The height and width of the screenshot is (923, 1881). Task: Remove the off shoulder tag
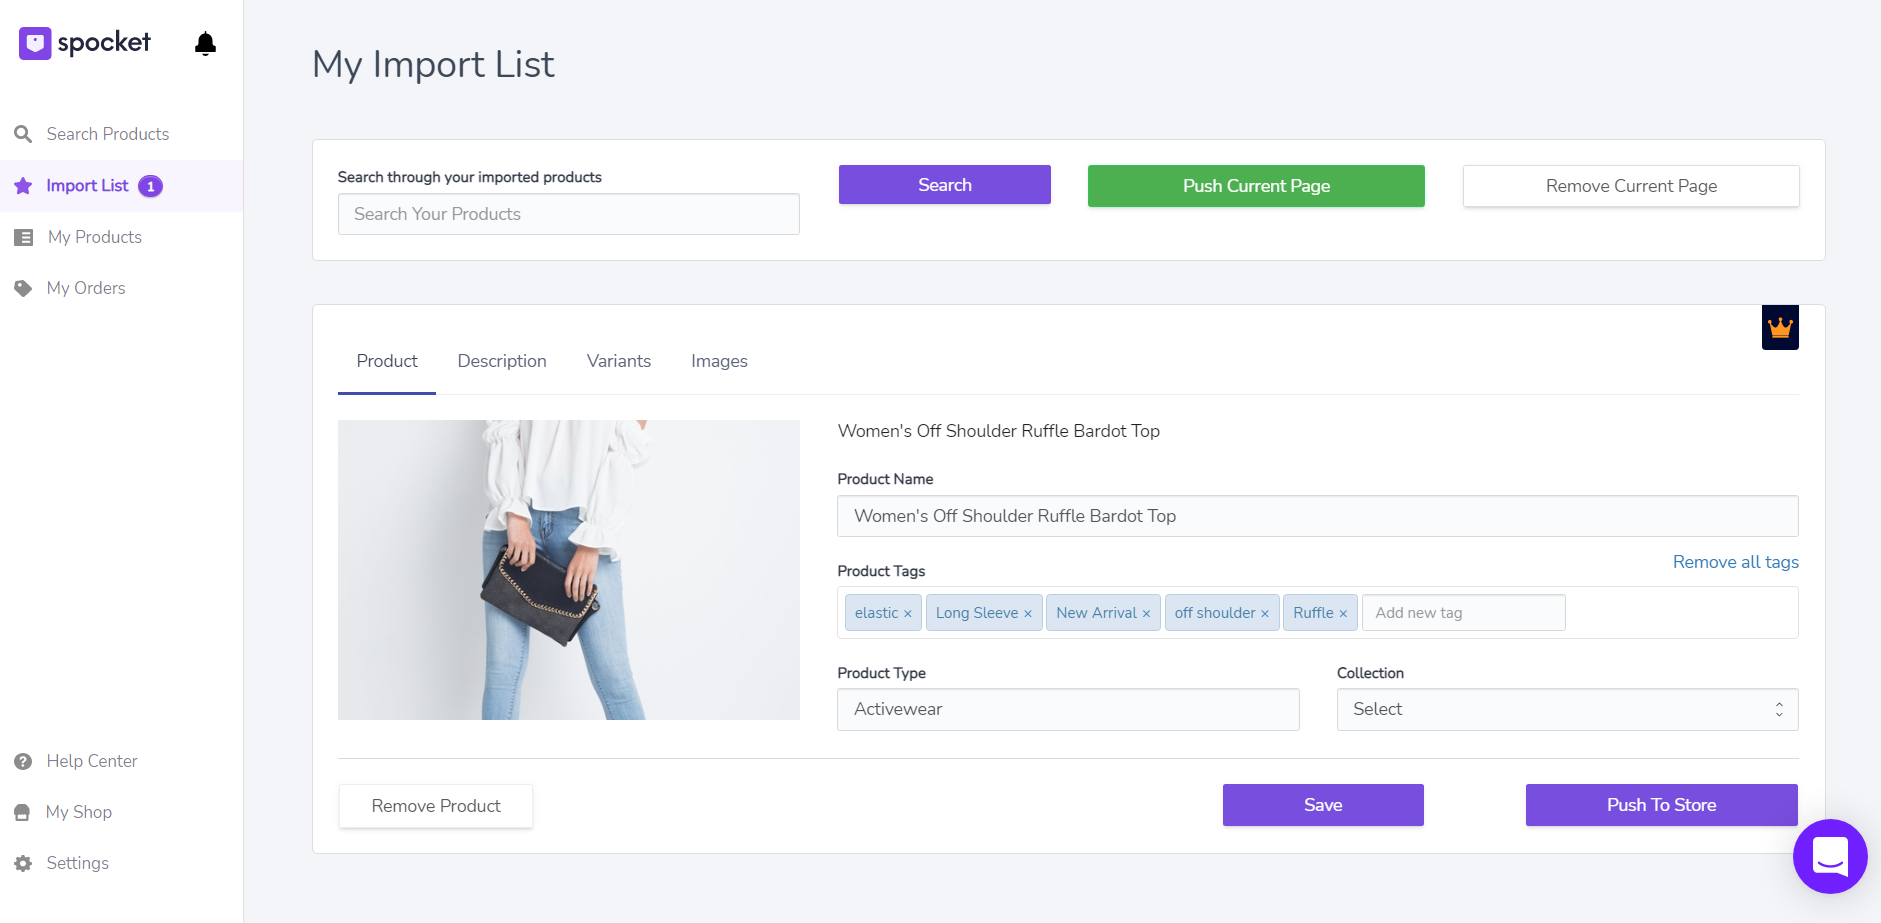point(1264,614)
